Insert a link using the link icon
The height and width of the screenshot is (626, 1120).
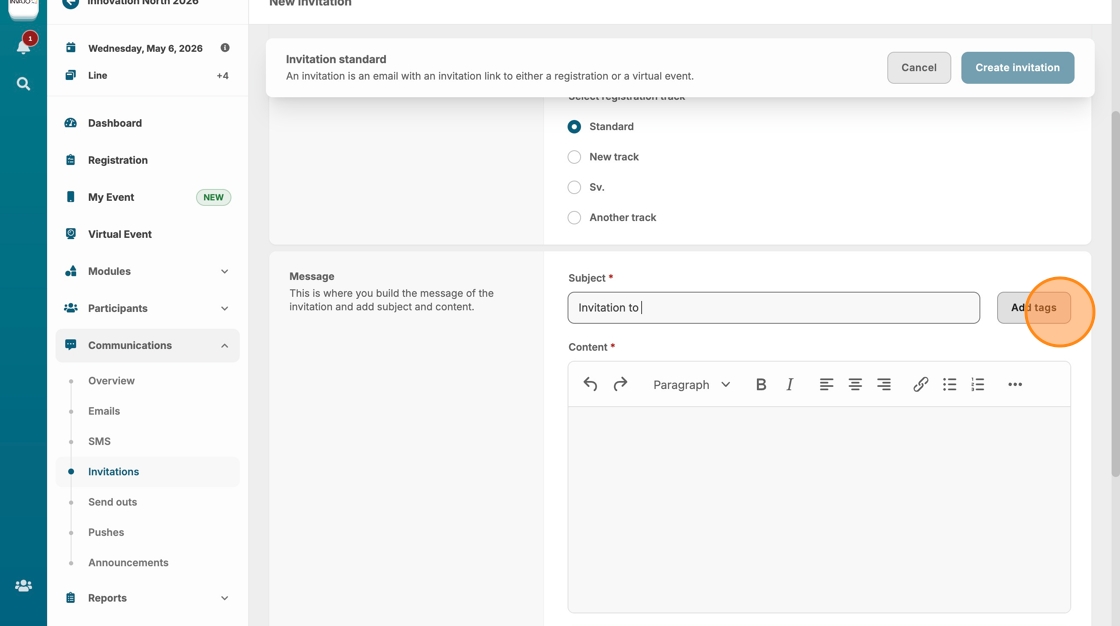coord(921,385)
